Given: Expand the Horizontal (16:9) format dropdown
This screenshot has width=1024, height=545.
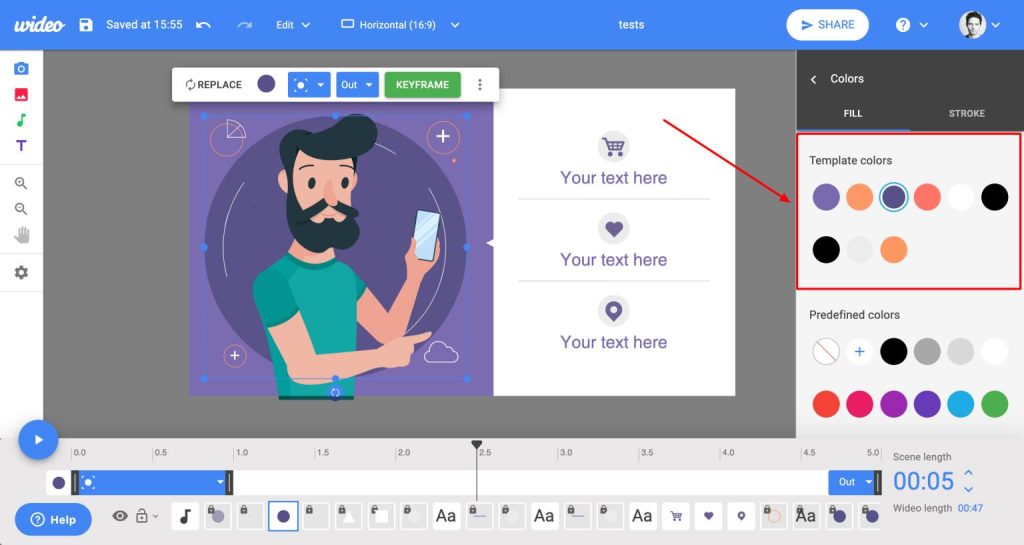Looking at the screenshot, I should click(400, 25).
